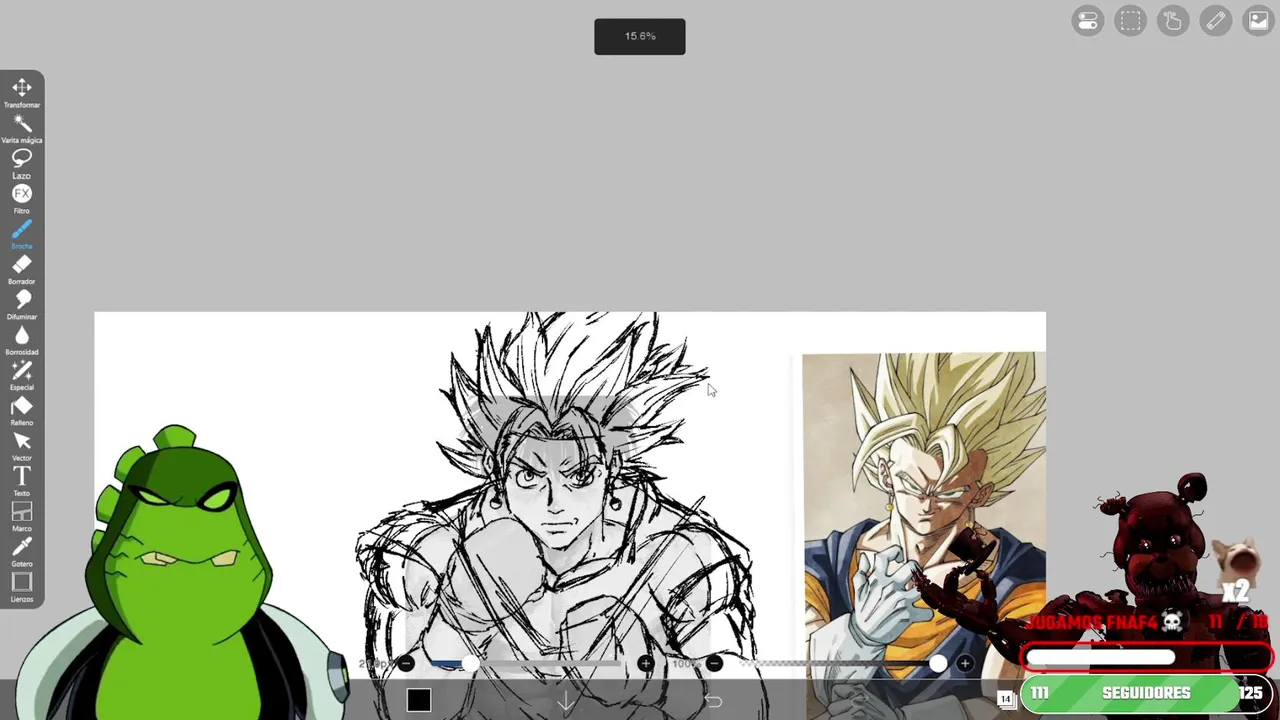Viewport: 1280px width, 720px height.
Task: Open the reference image material icon
Action: tap(1258, 21)
